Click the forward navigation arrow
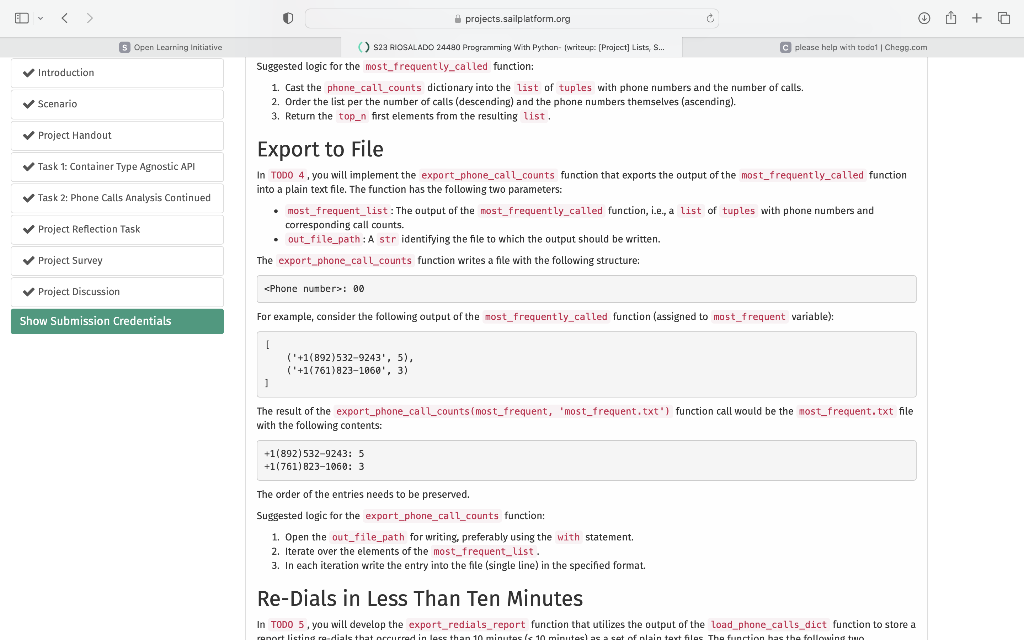The height and width of the screenshot is (640, 1024). coord(89,17)
